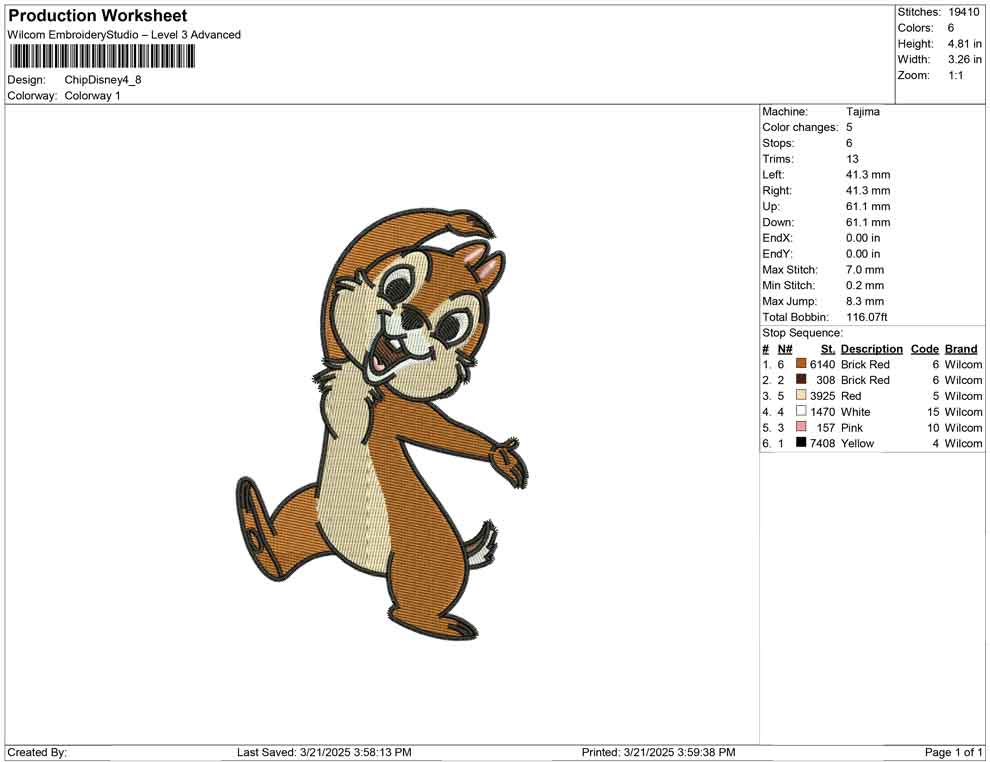Click the design name 'ChipDisney4_8'
This screenshot has width=990, height=762.
click(x=103, y=80)
